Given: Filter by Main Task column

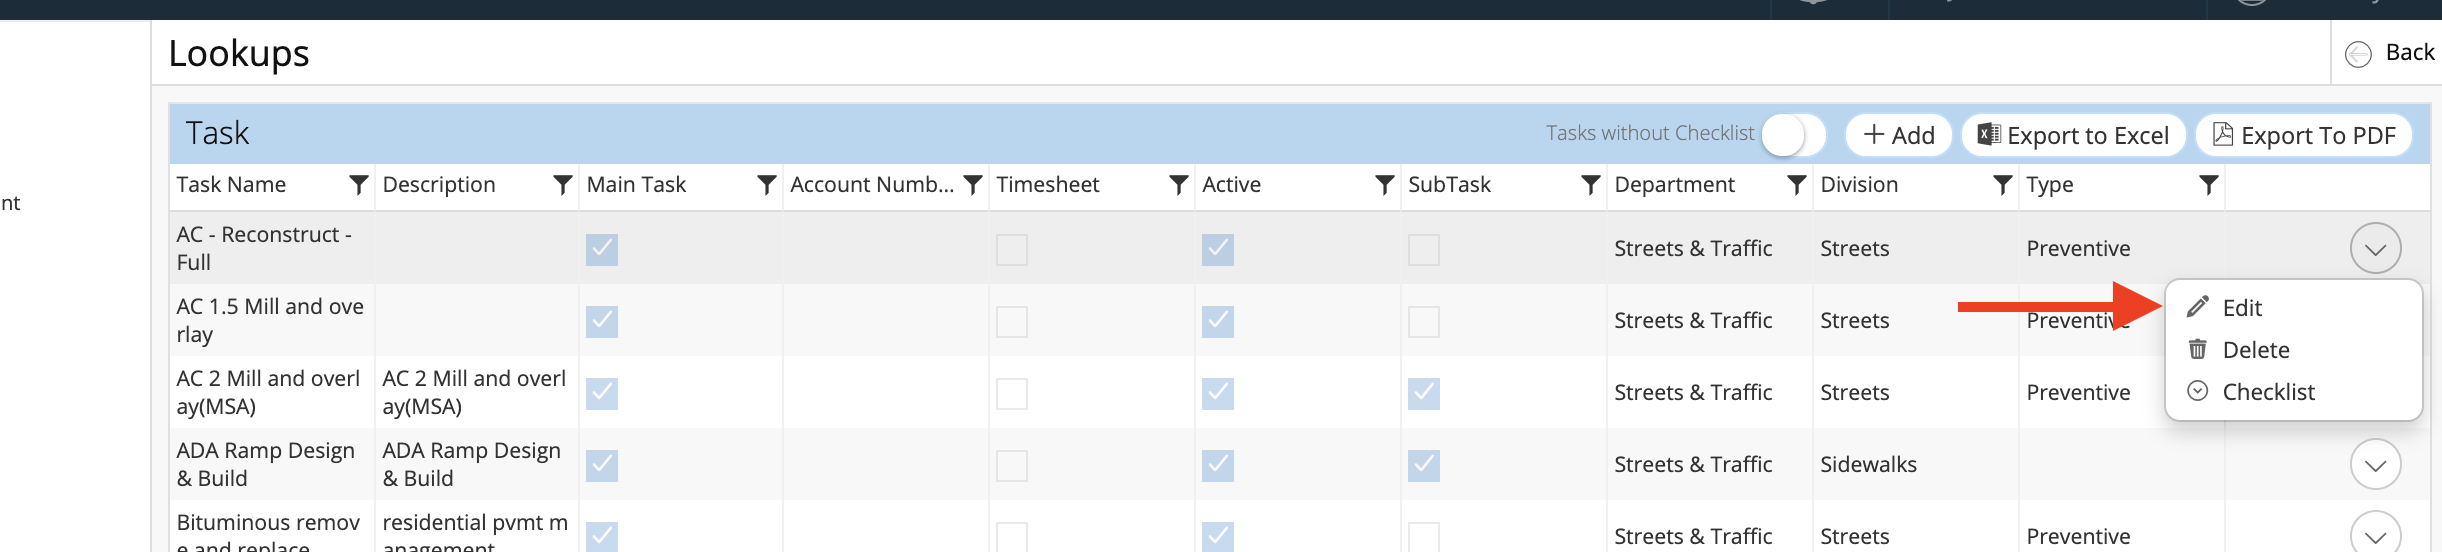Looking at the screenshot, I should pyautogui.click(x=767, y=185).
